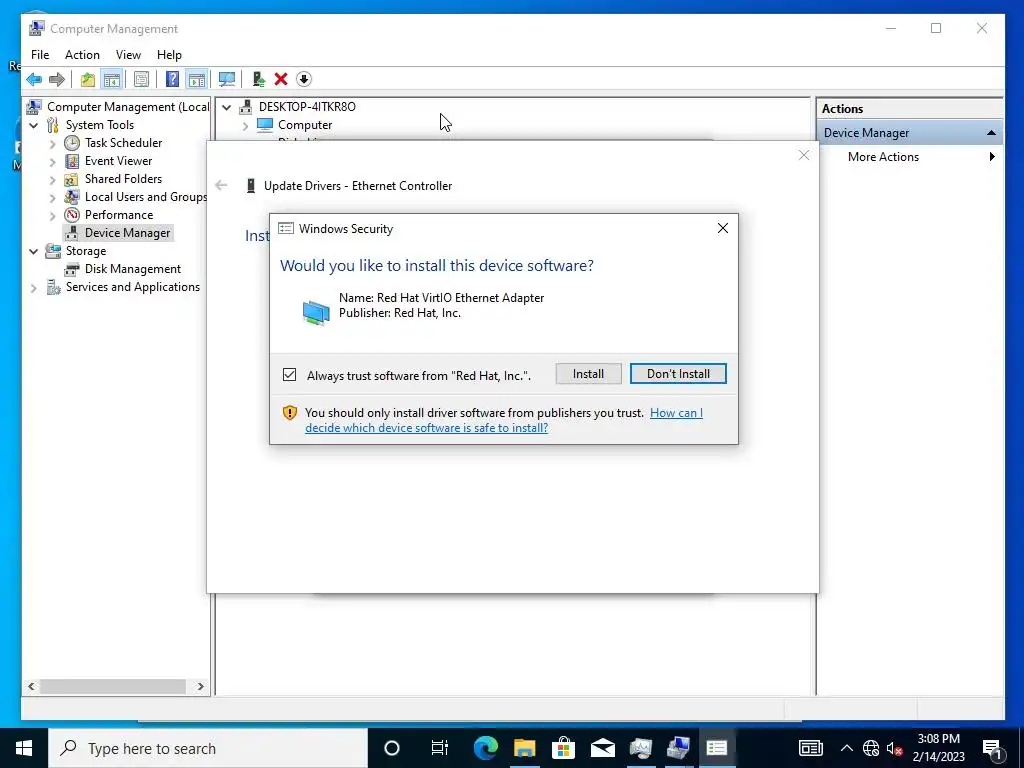Click the Cortana circle icon on taskbar
Viewport: 1024px width, 768px height.
click(x=392, y=748)
